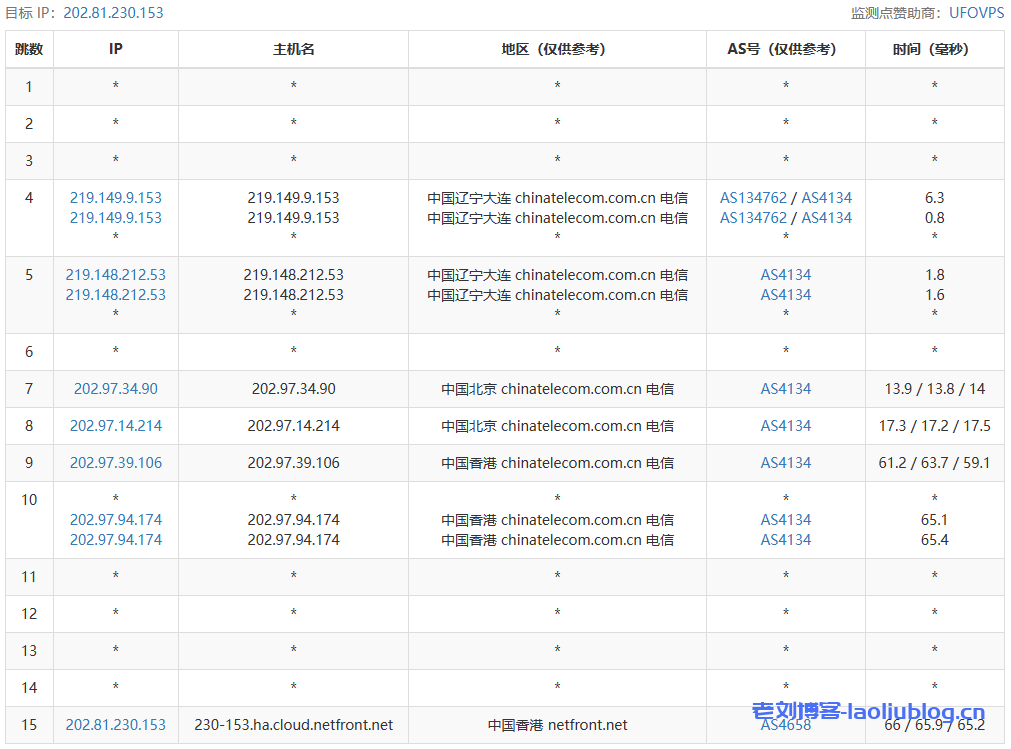Click the second AS134762 link in hop 4
This screenshot has width=1011, height=749.
point(753,218)
